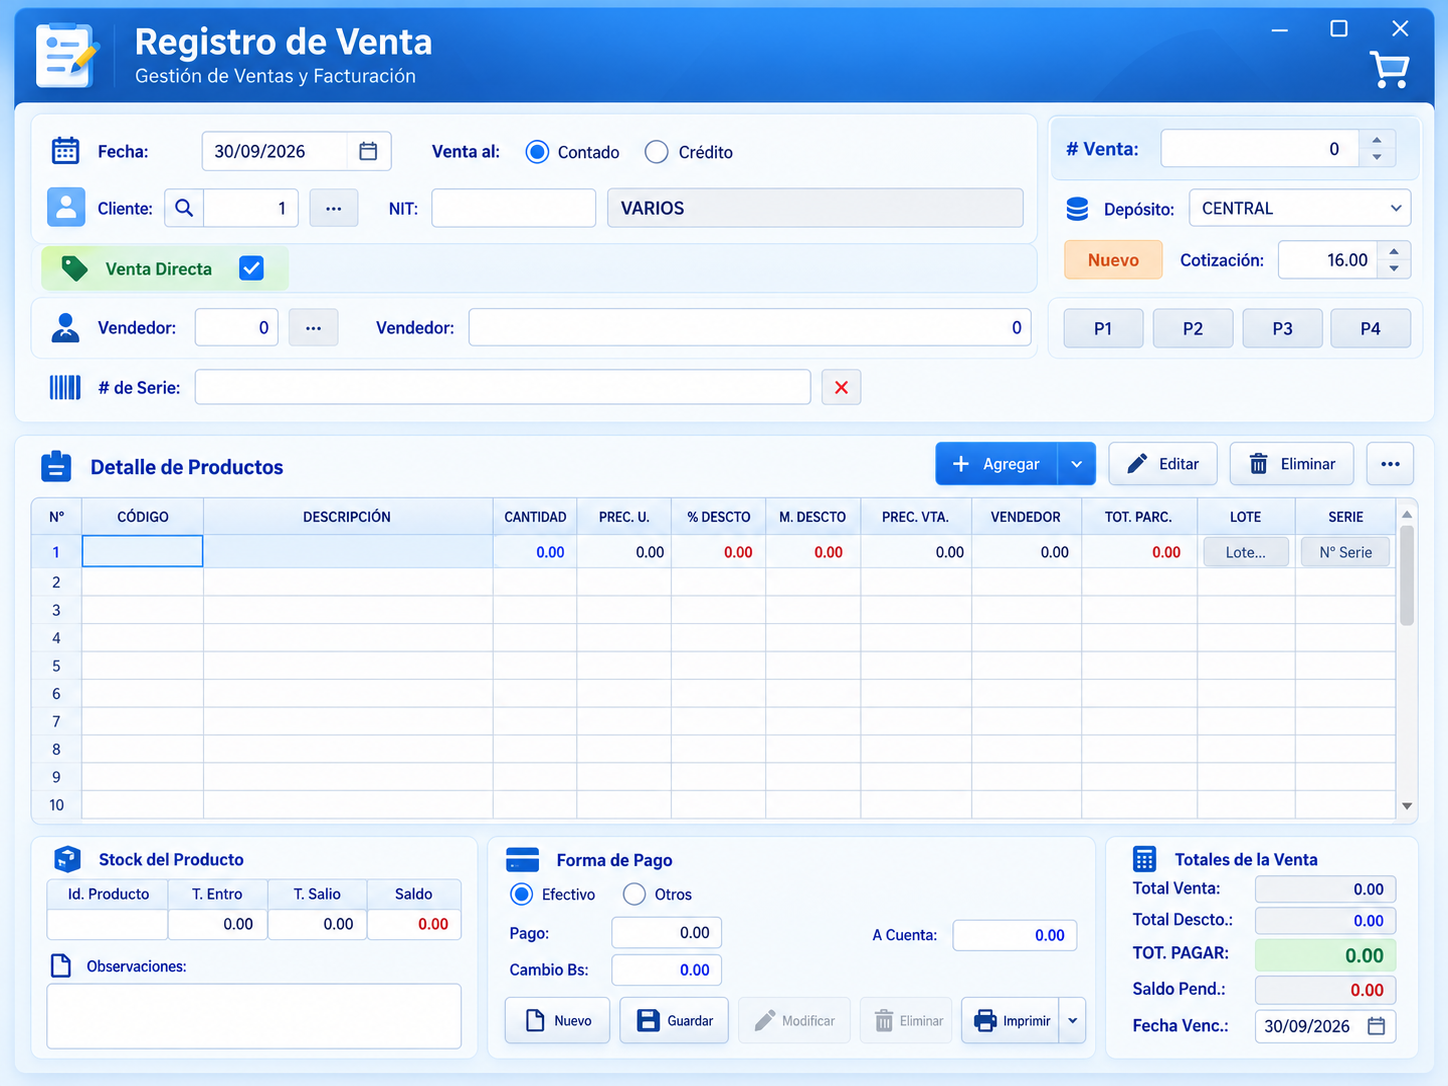This screenshot has height=1086, width=1448.
Task: Click the Lote... button in row 1
Action: pyautogui.click(x=1245, y=552)
